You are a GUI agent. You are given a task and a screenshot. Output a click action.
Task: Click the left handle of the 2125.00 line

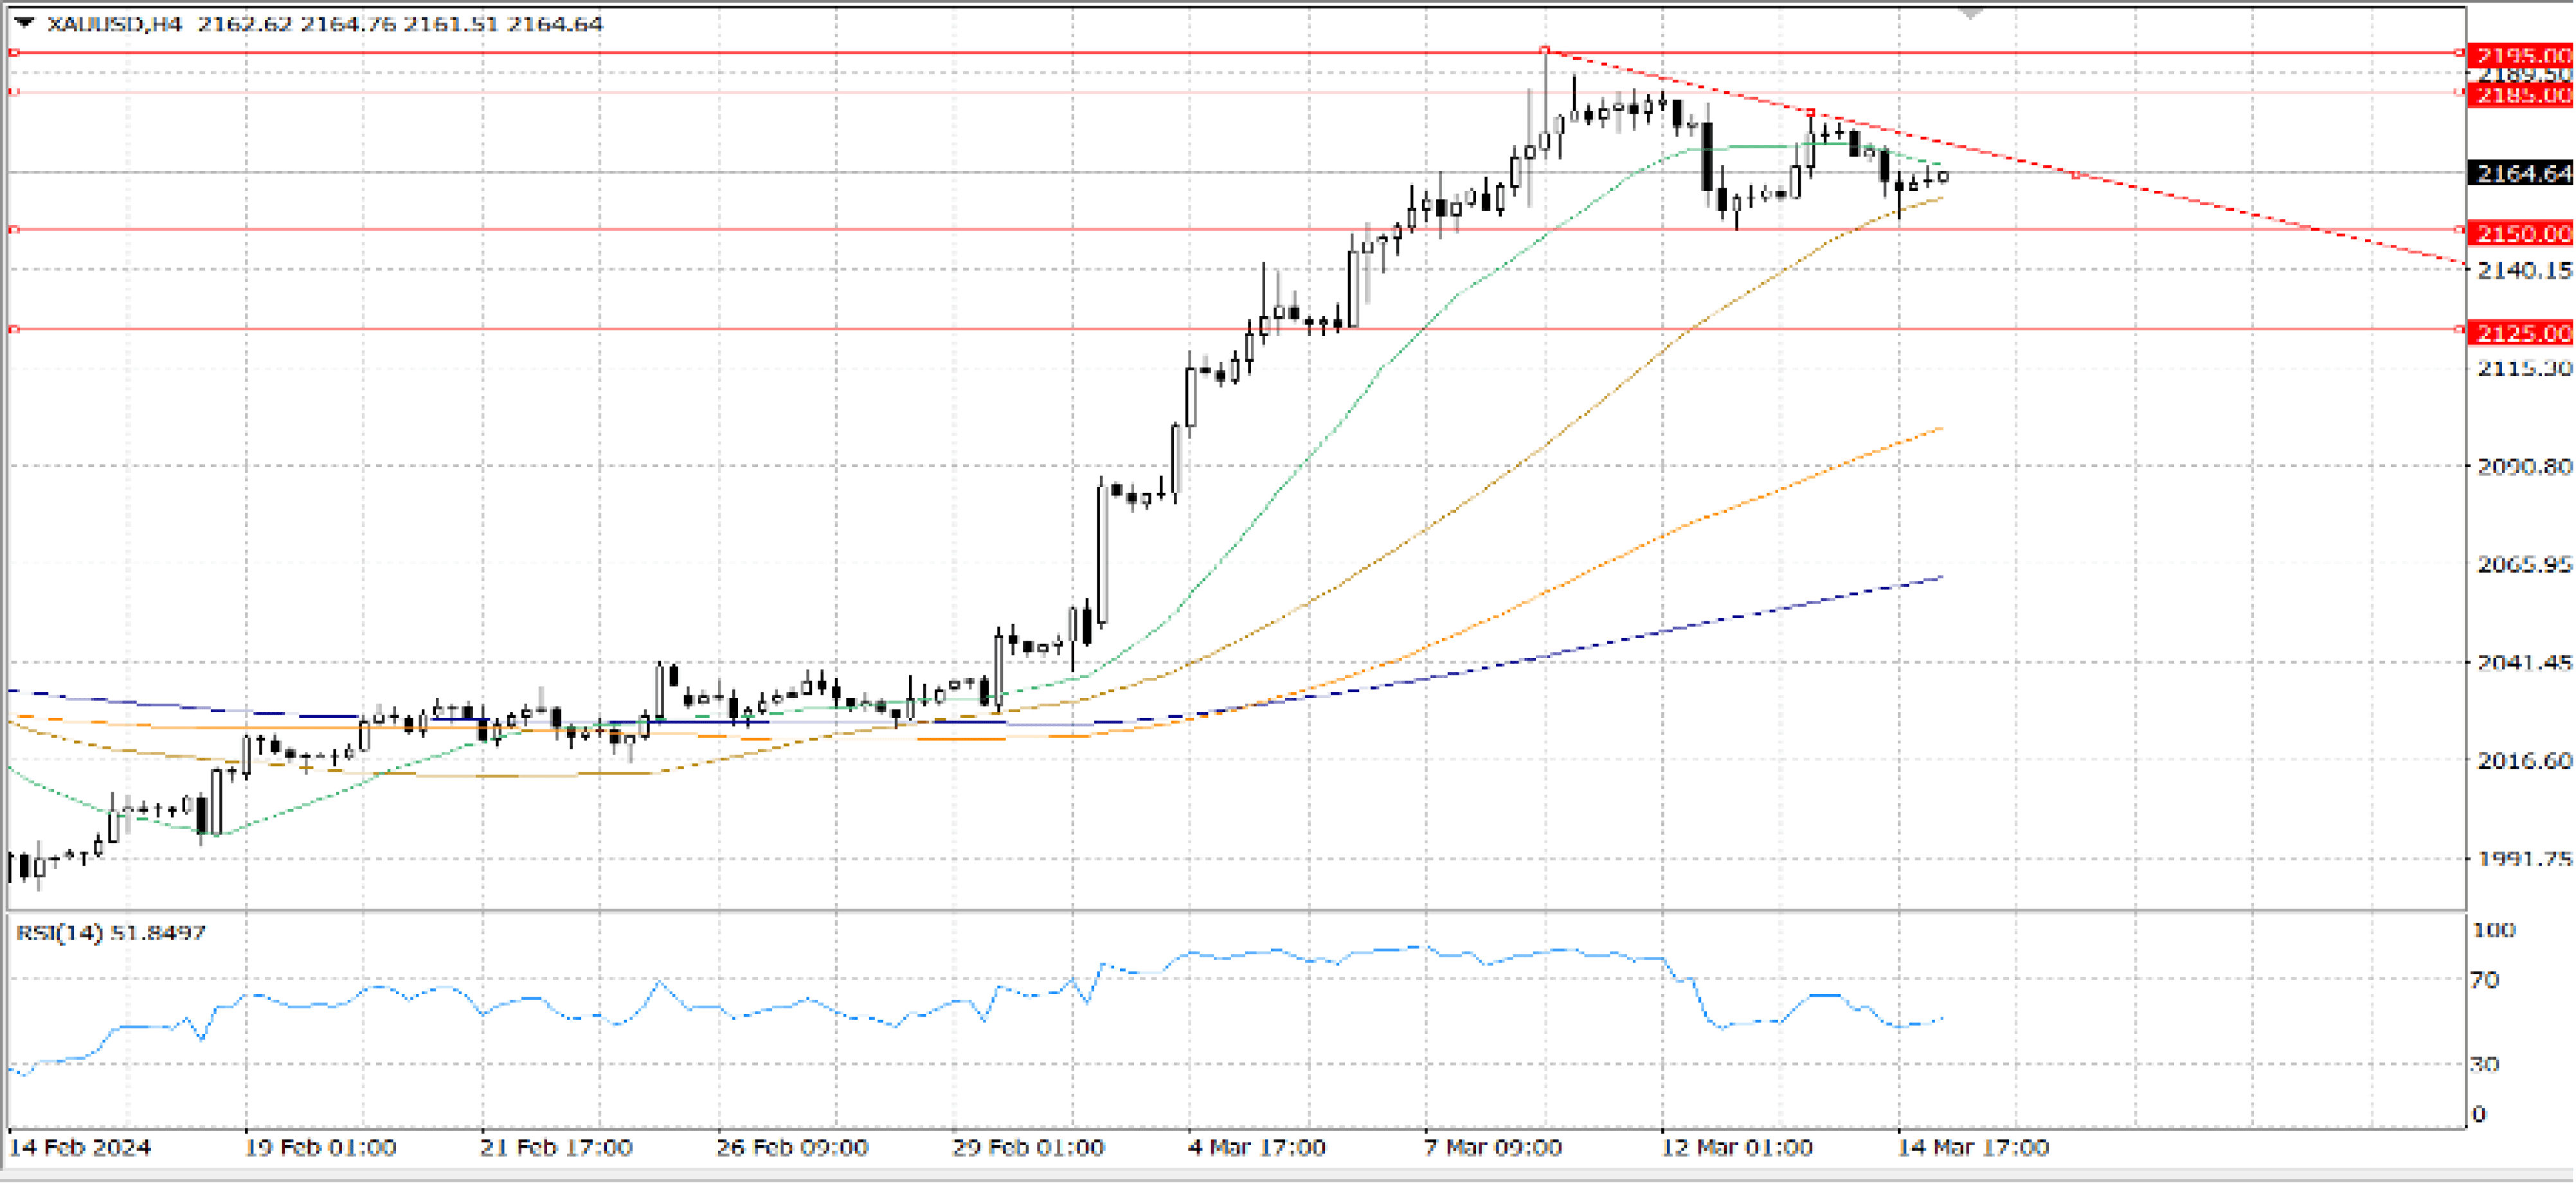click(x=14, y=329)
